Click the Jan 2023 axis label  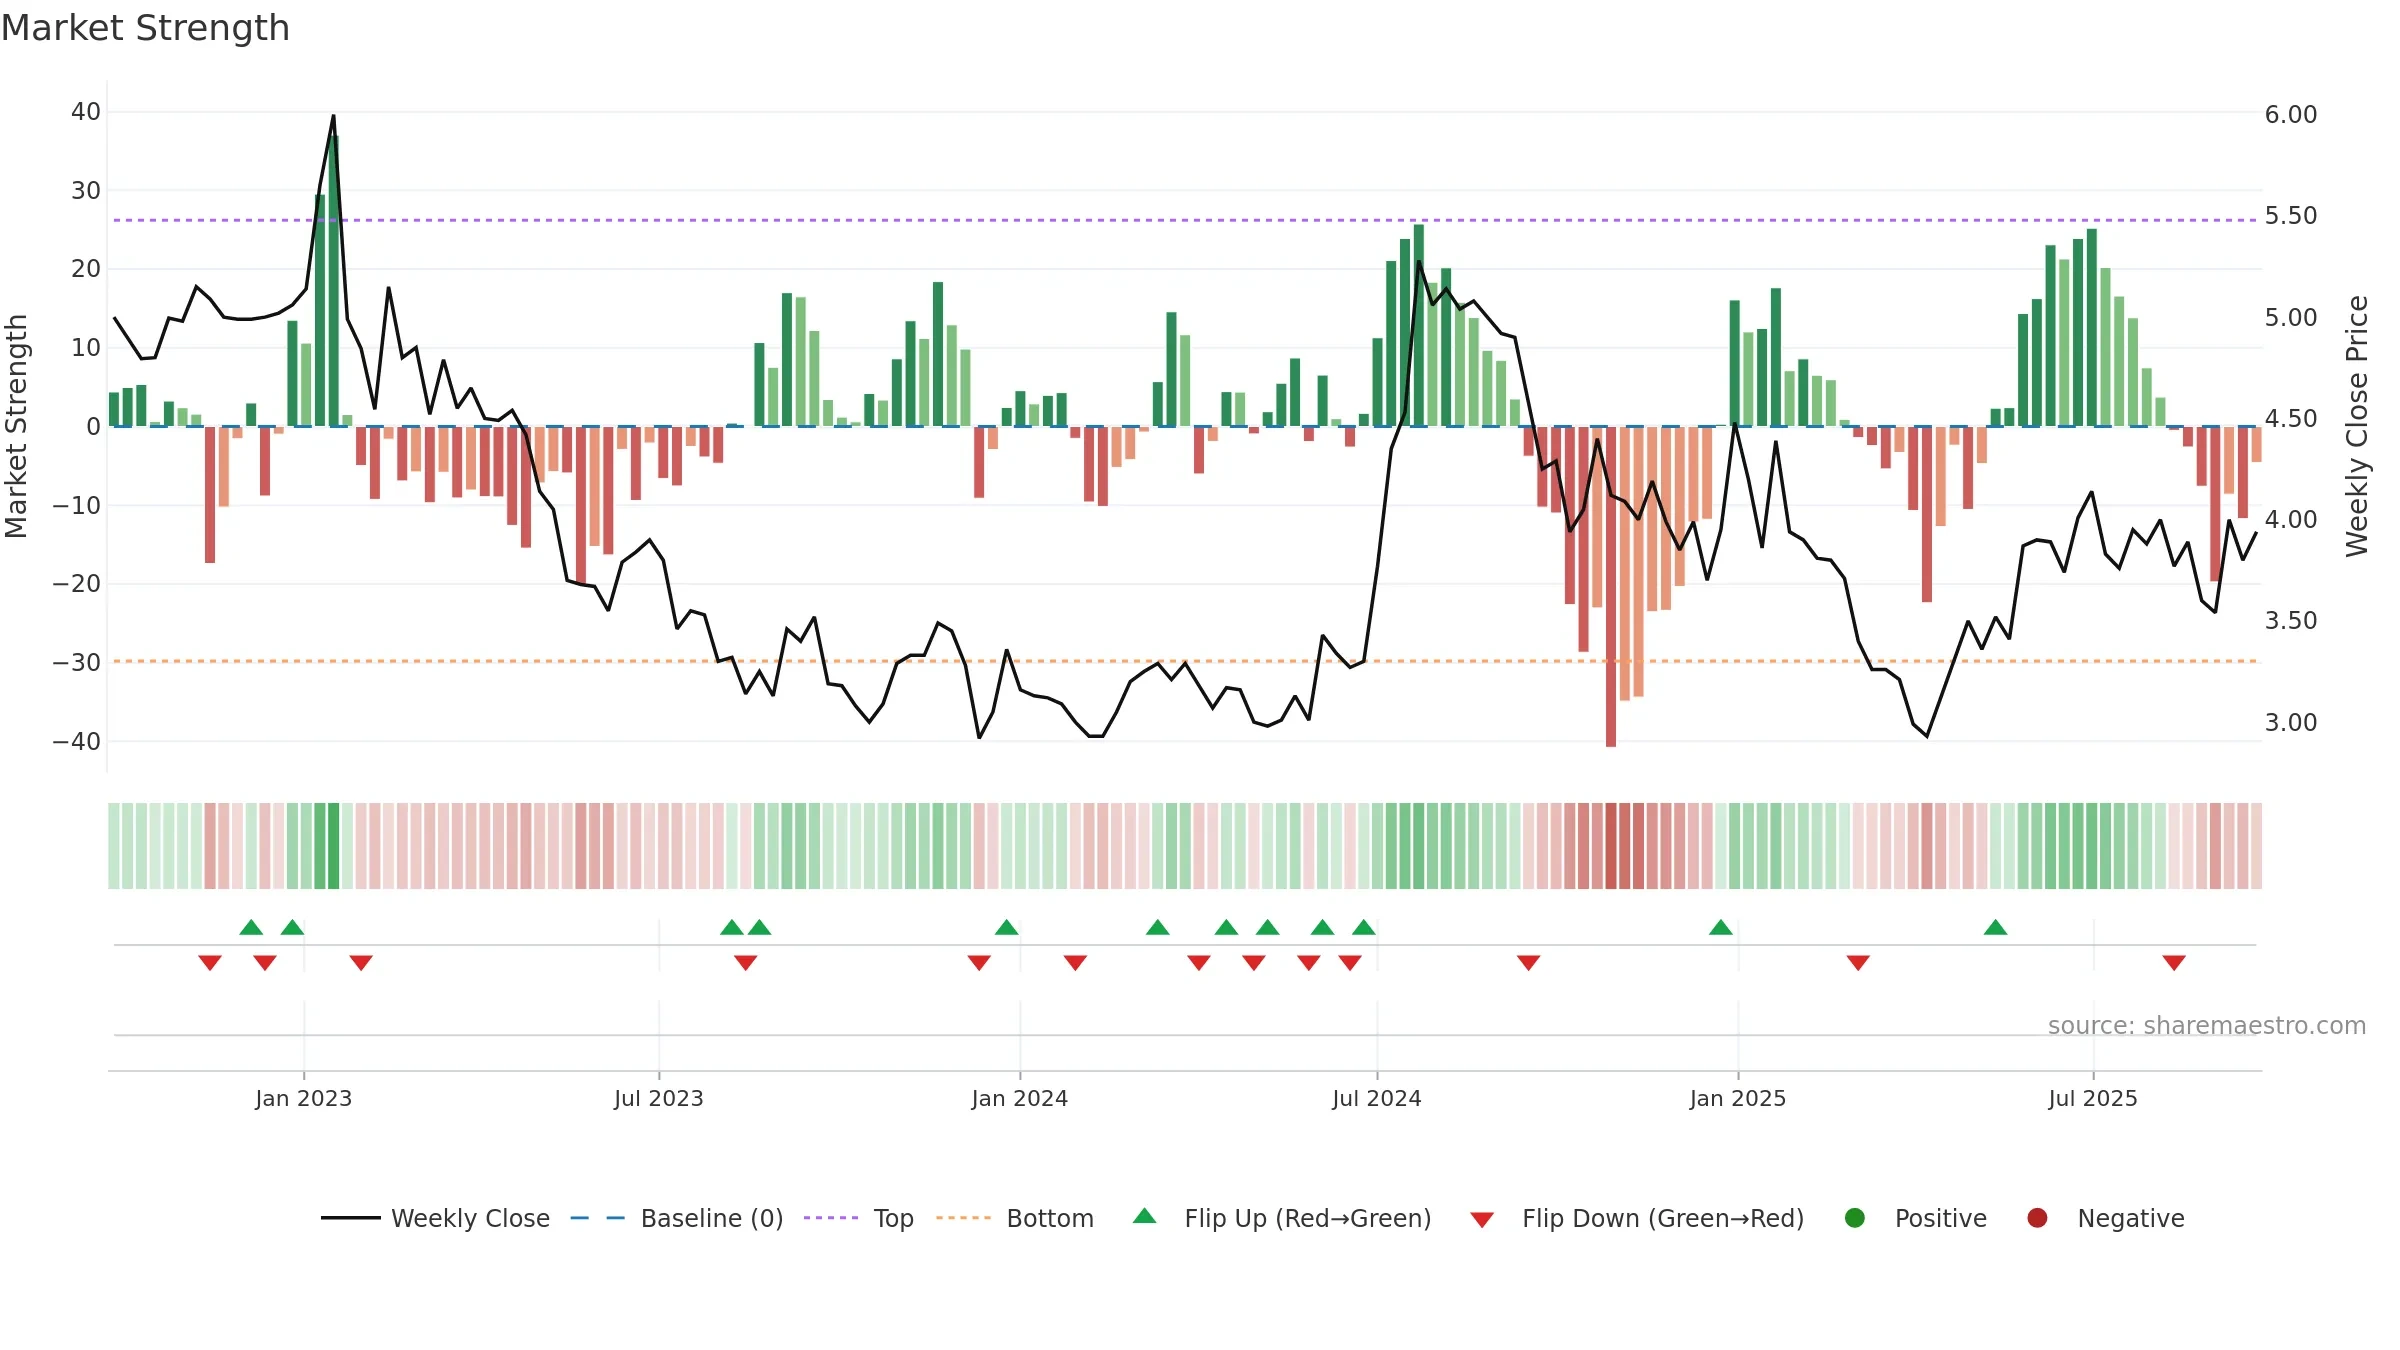[x=303, y=1098]
